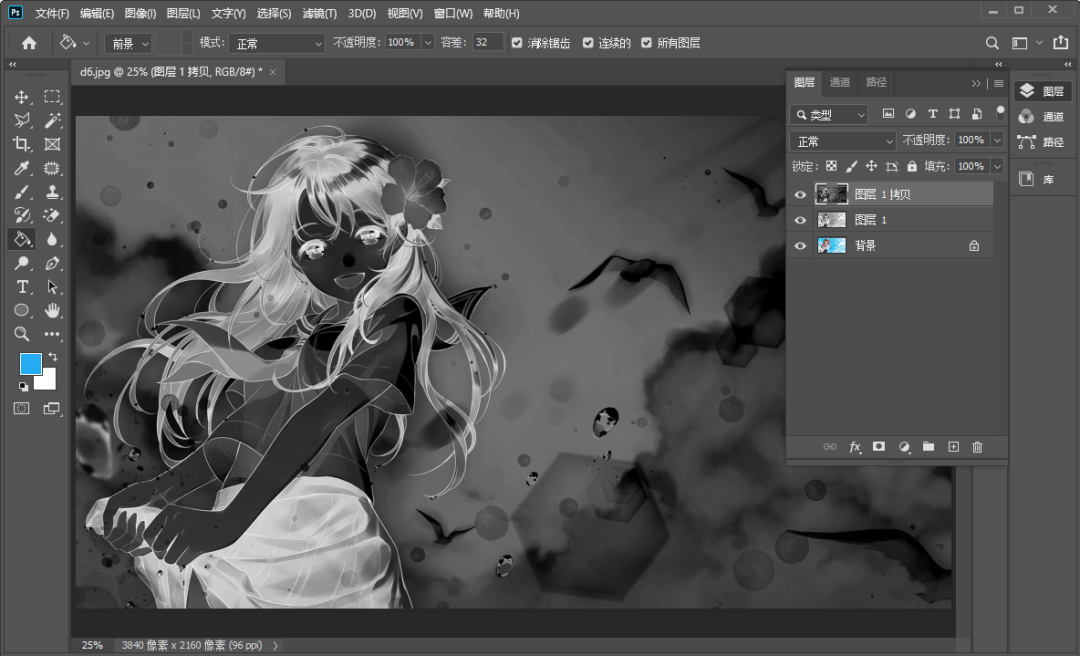Create a new layer with plus icon
The height and width of the screenshot is (656, 1080).
(x=953, y=447)
